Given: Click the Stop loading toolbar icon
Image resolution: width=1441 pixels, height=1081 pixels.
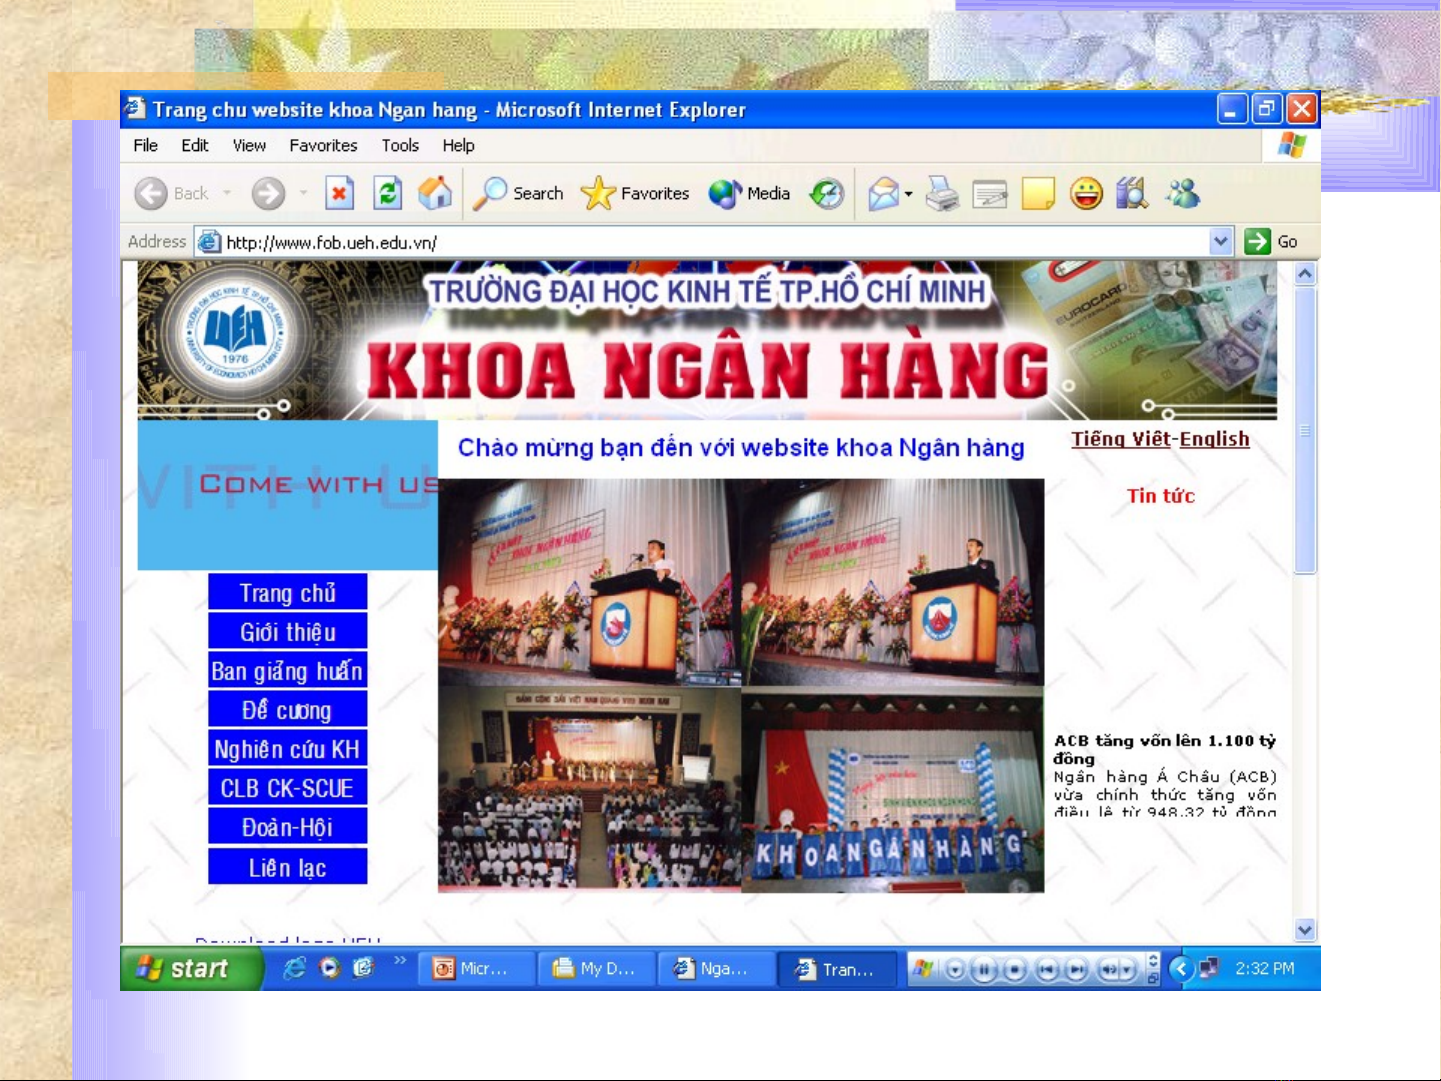Looking at the screenshot, I should (x=340, y=193).
